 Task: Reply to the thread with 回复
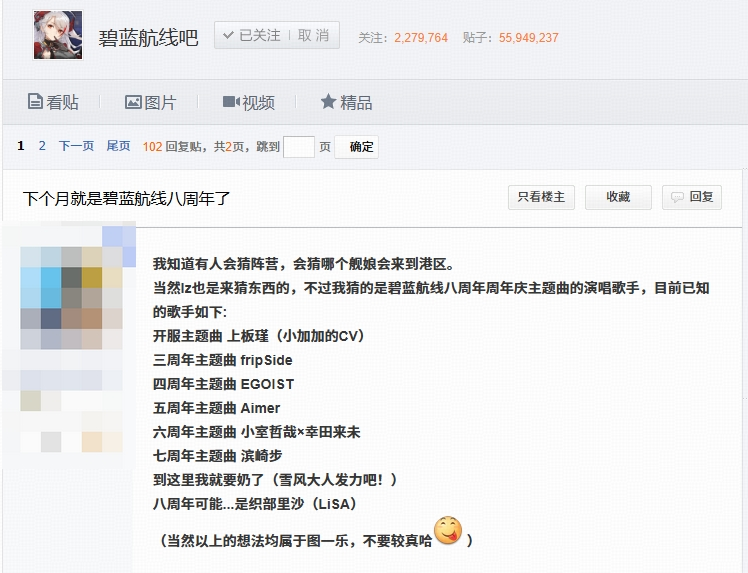[x=692, y=197]
